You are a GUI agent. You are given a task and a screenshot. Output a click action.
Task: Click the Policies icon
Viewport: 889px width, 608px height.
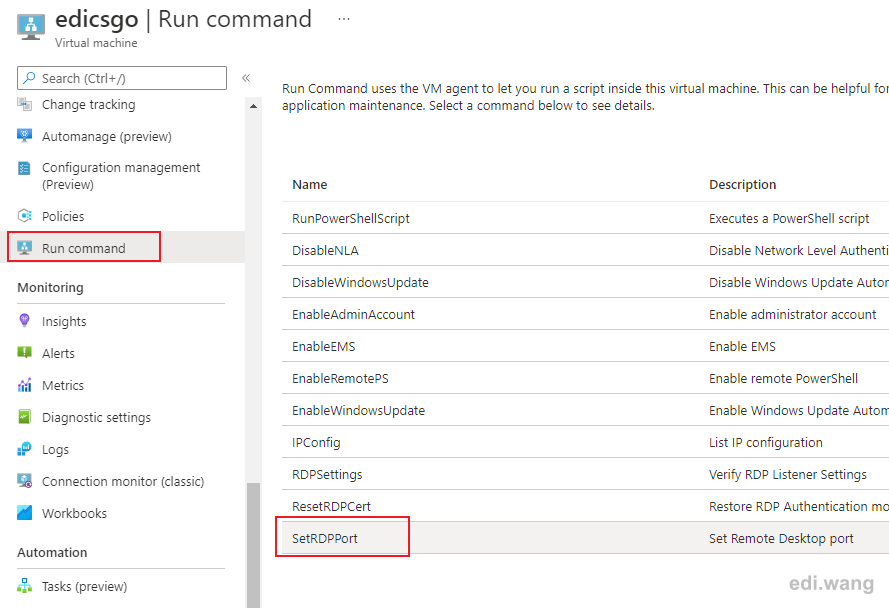pyautogui.click(x=24, y=216)
